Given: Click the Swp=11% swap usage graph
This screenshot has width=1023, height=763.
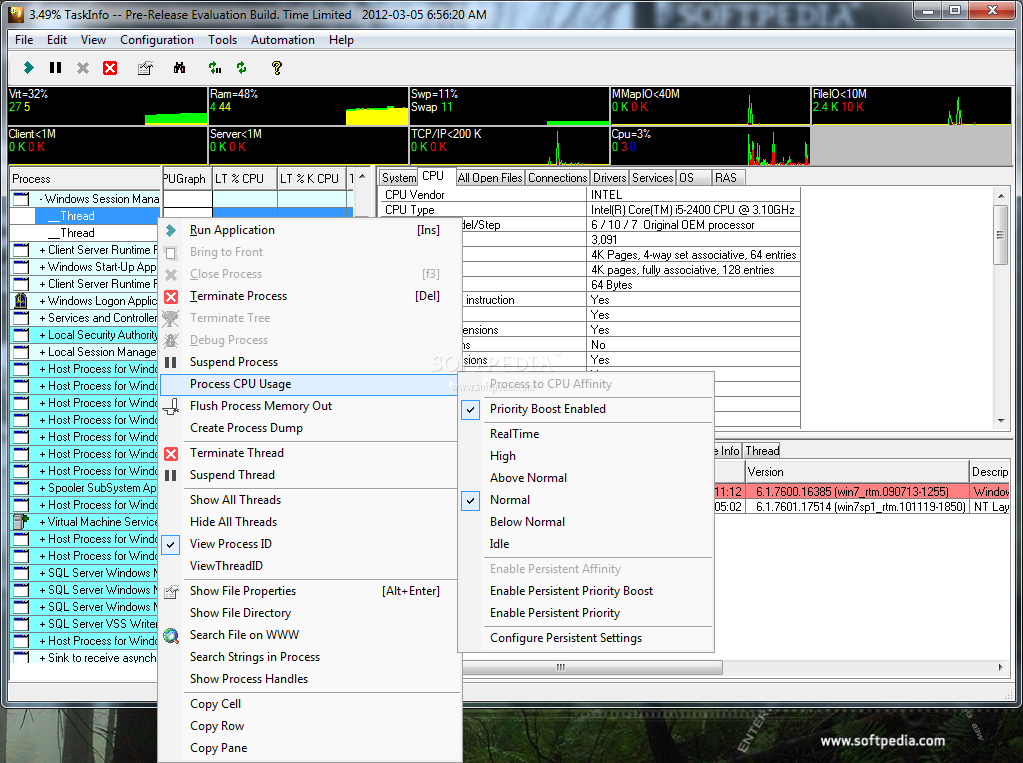Looking at the screenshot, I should [x=509, y=106].
